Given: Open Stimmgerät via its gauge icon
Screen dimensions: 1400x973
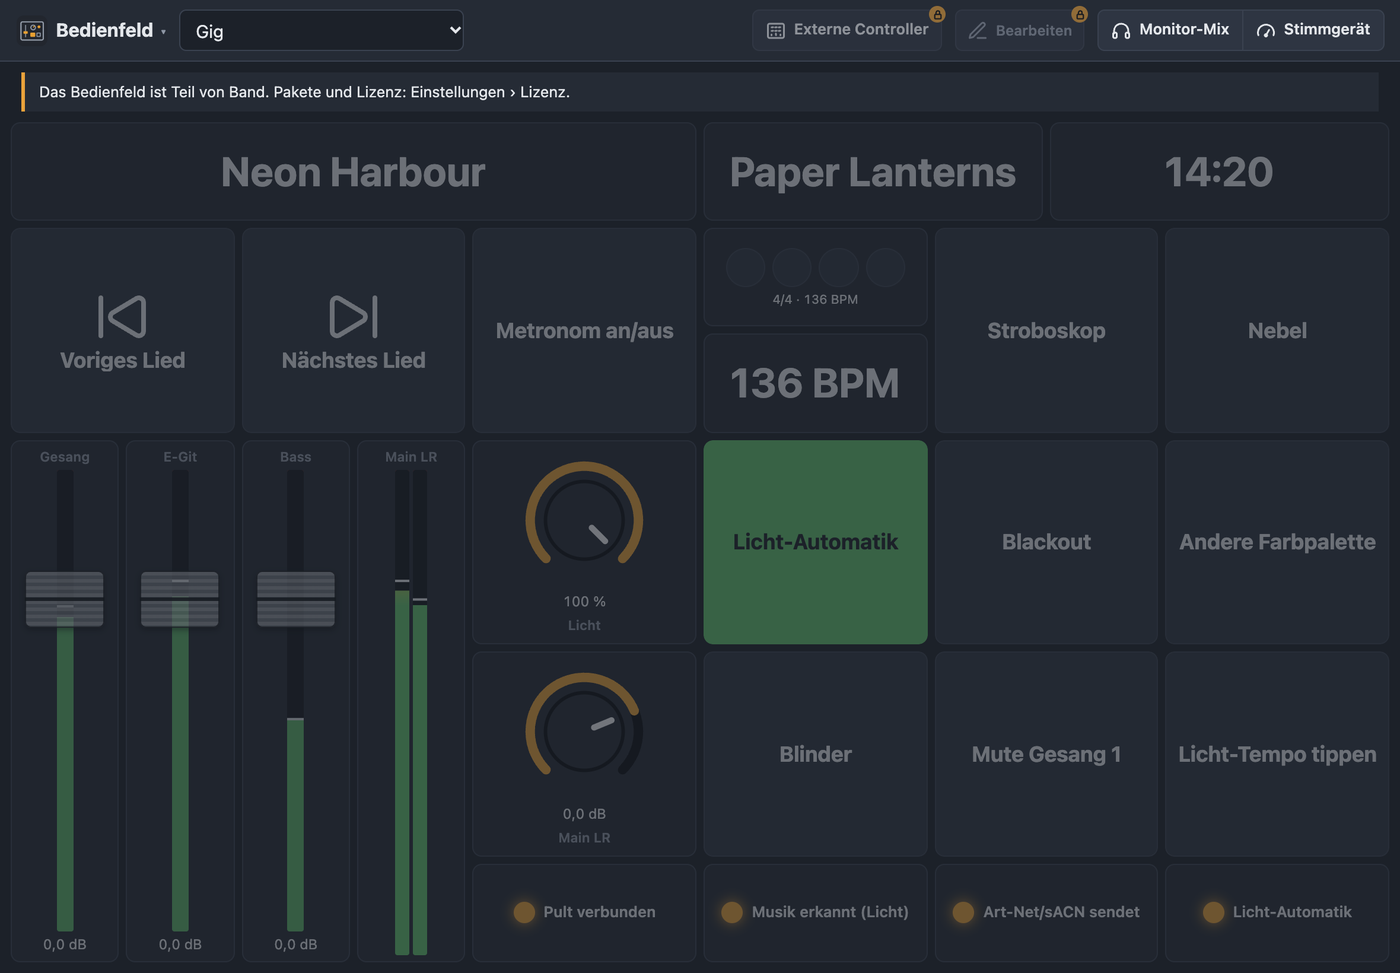Looking at the screenshot, I should (x=1266, y=31).
